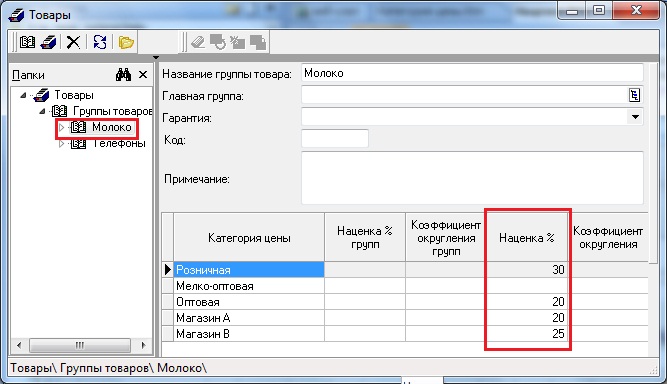The width and height of the screenshot is (667, 384).
Task: Close the Папки panel with its X
Action: tap(143, 75)
